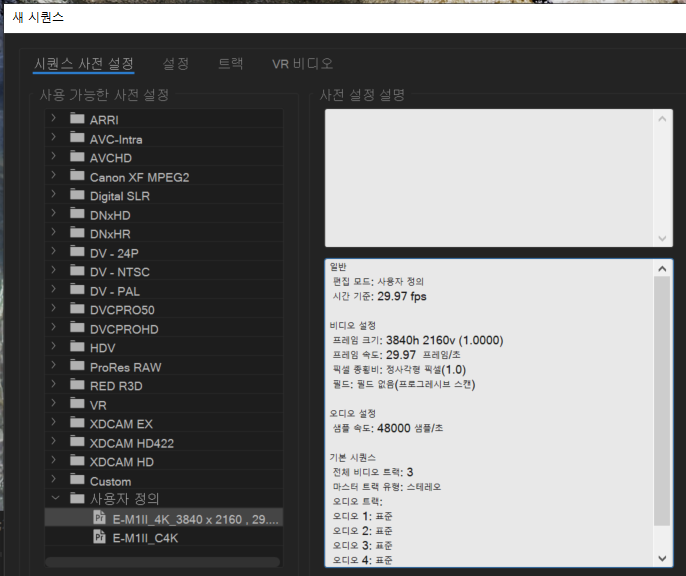Click the preset list horizontal scrollbar

(162, 562)
